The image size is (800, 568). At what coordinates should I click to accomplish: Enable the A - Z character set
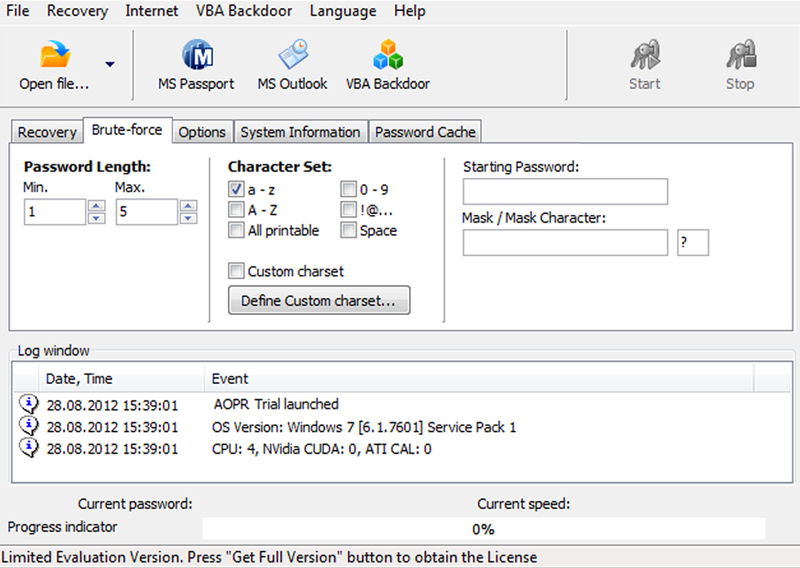(x=236, y=210)
